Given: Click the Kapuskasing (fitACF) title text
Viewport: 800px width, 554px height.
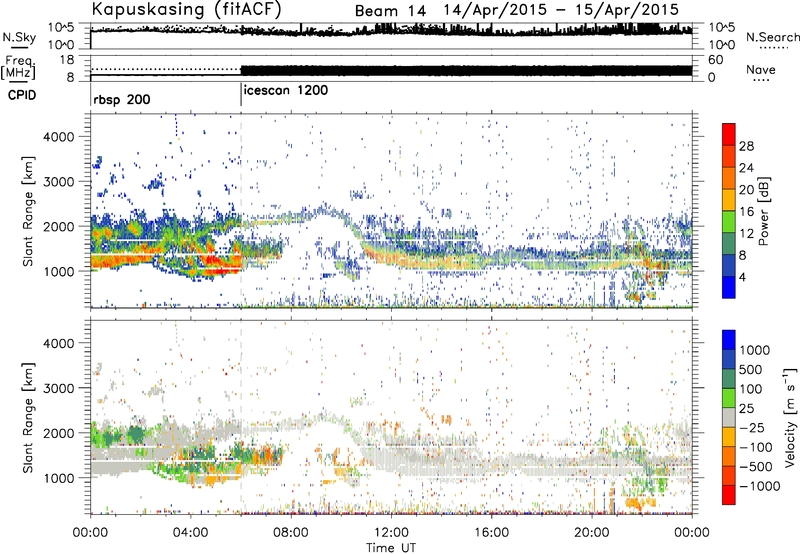Looking at the screenshot, I should [186, 9].
